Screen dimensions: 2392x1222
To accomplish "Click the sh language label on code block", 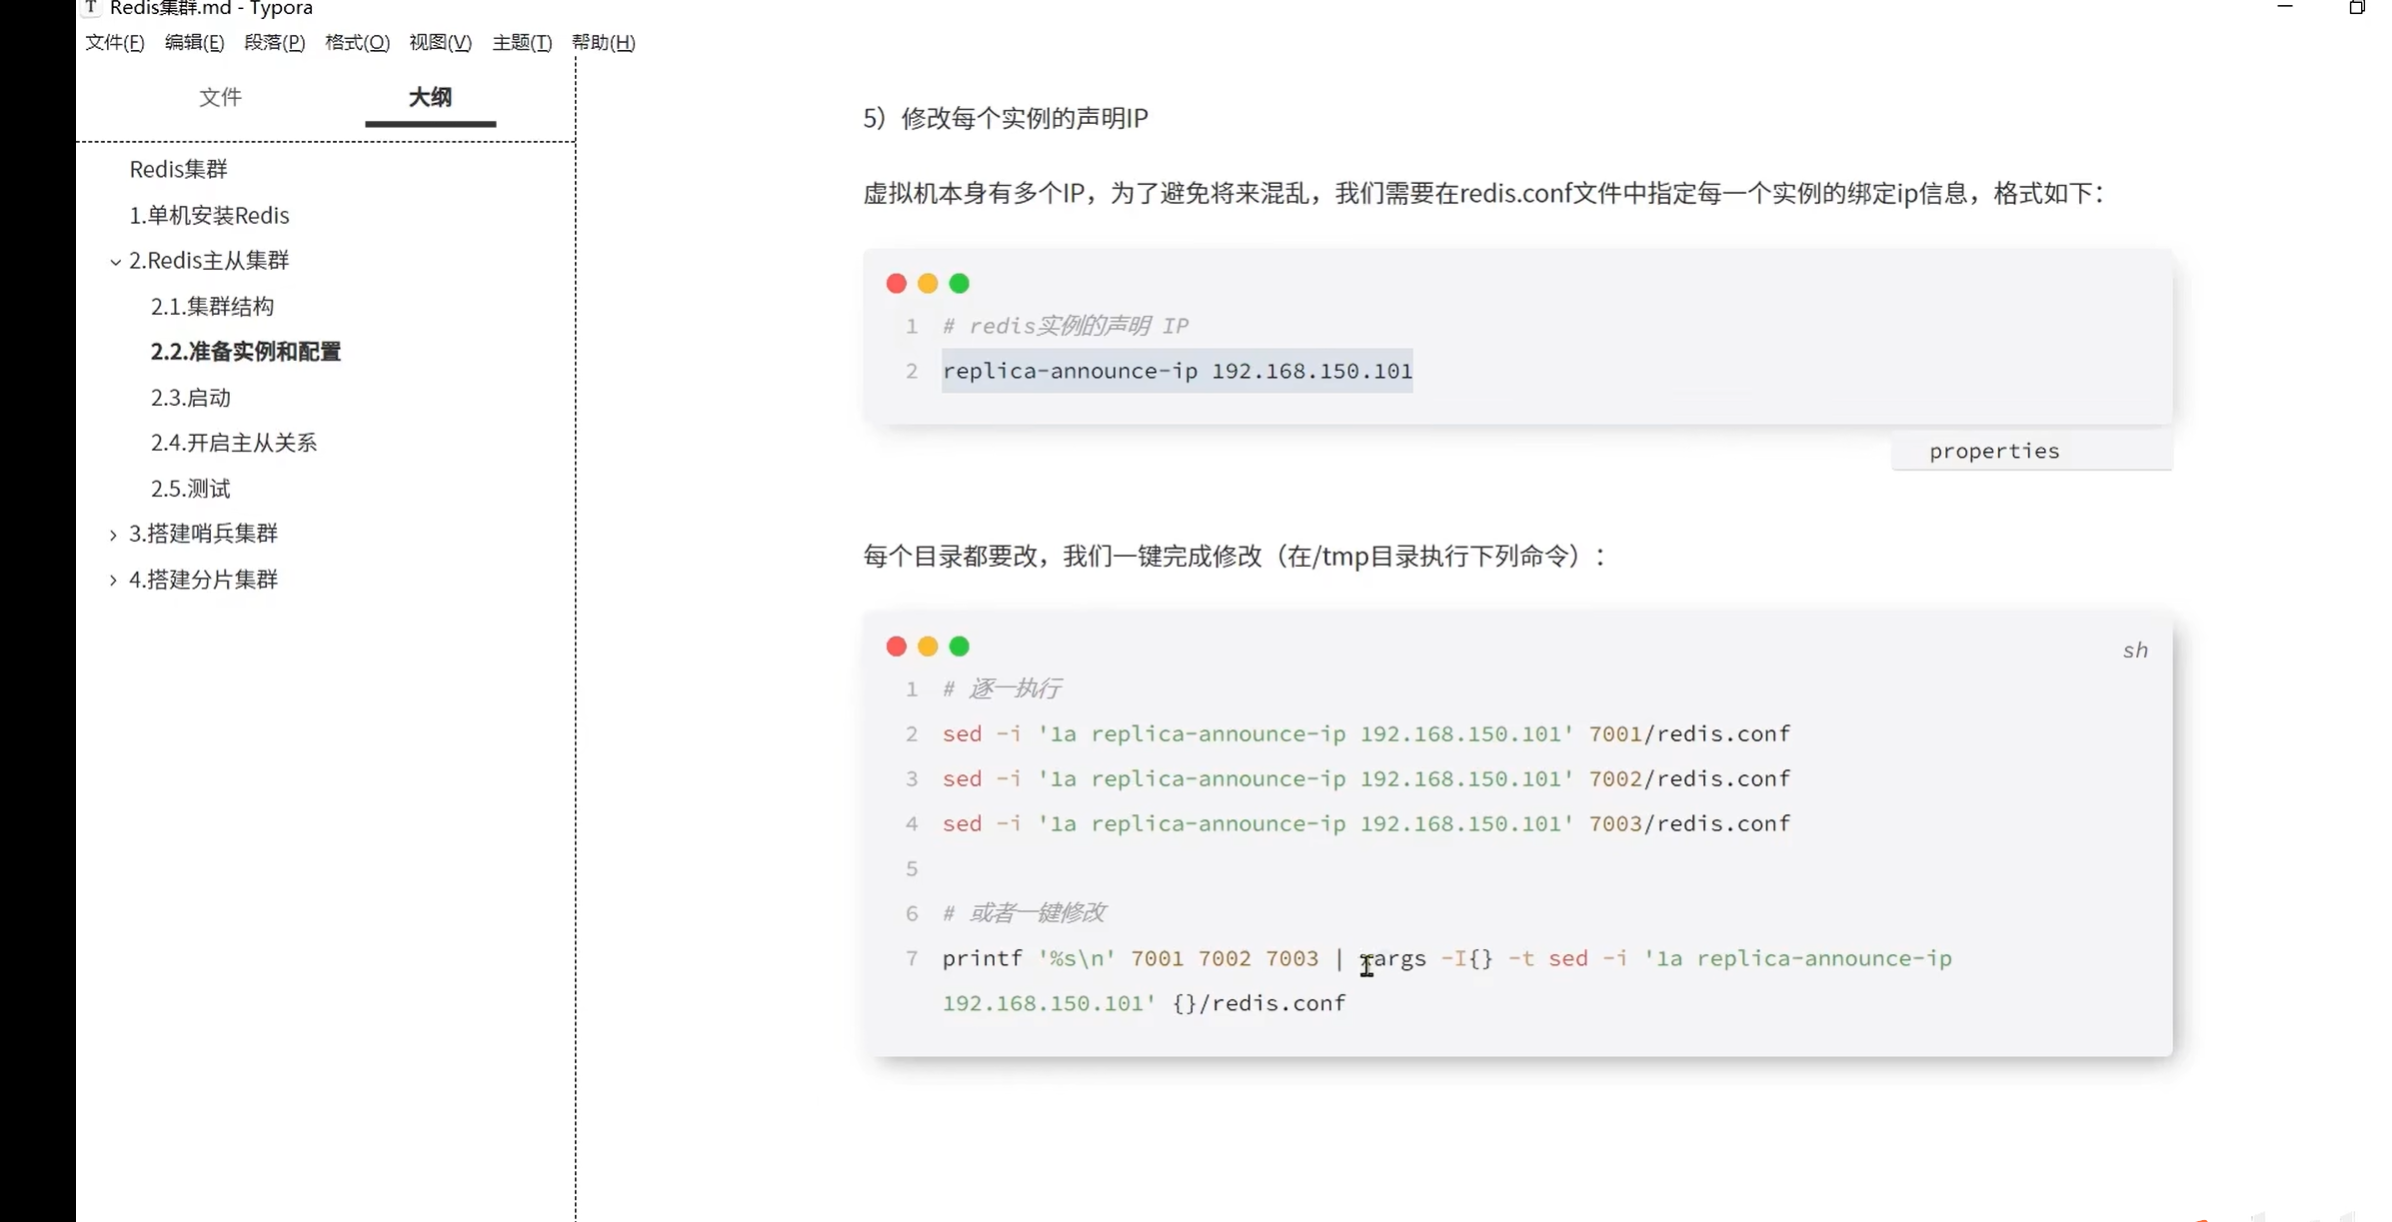I will pyautogui.click(x=2135, y=651).
